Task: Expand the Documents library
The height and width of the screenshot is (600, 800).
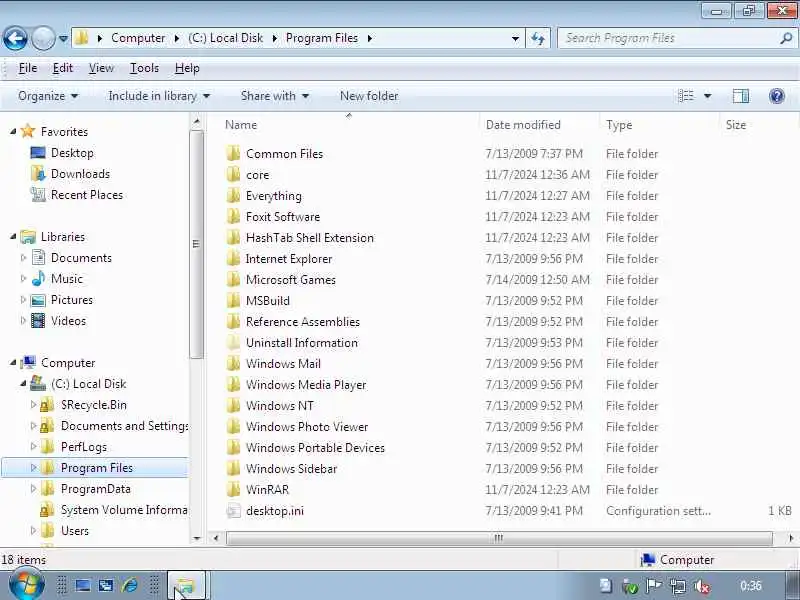Action: pos(23,258)
